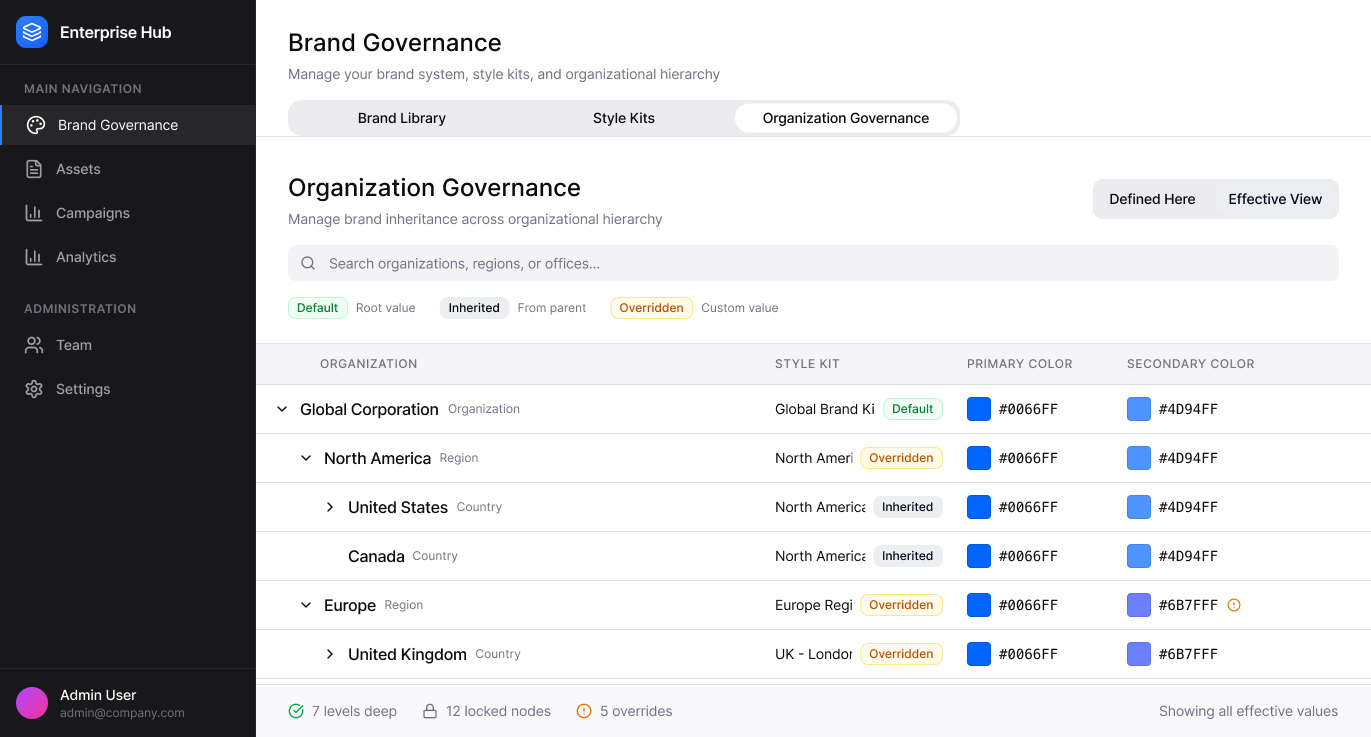Click the Inherited legend badge
This screenshot has width=1371, height=737.
474,308
